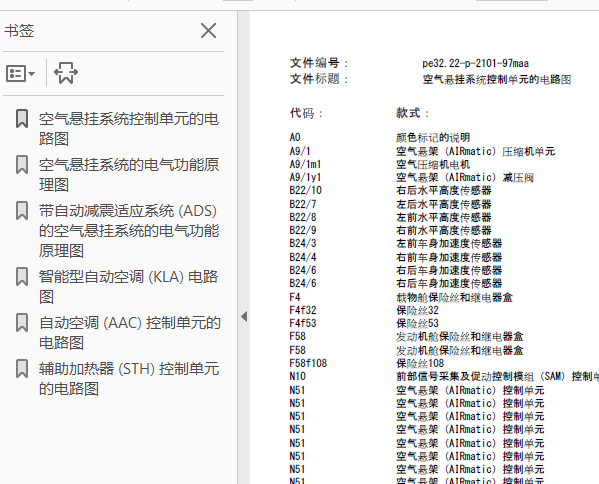
Task: Click the 文件标题 label
Action: (319, 79)
